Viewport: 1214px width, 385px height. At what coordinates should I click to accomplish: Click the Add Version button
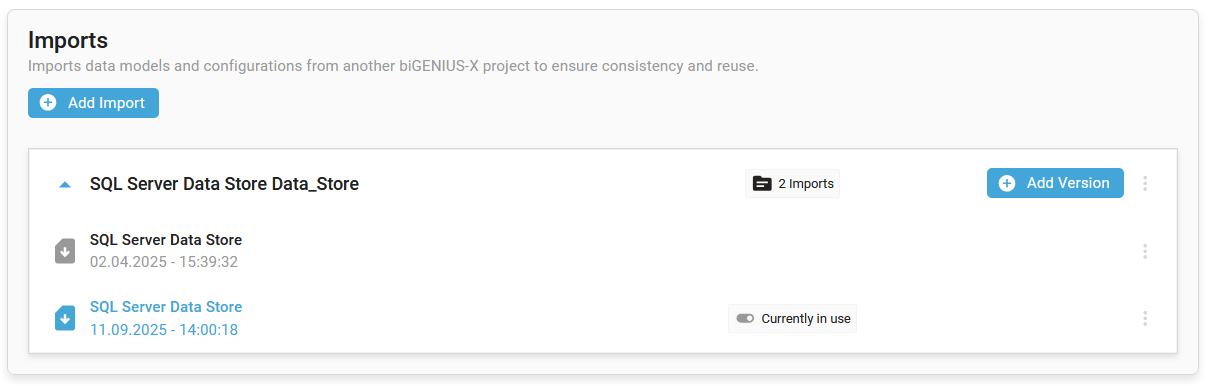1055,183
